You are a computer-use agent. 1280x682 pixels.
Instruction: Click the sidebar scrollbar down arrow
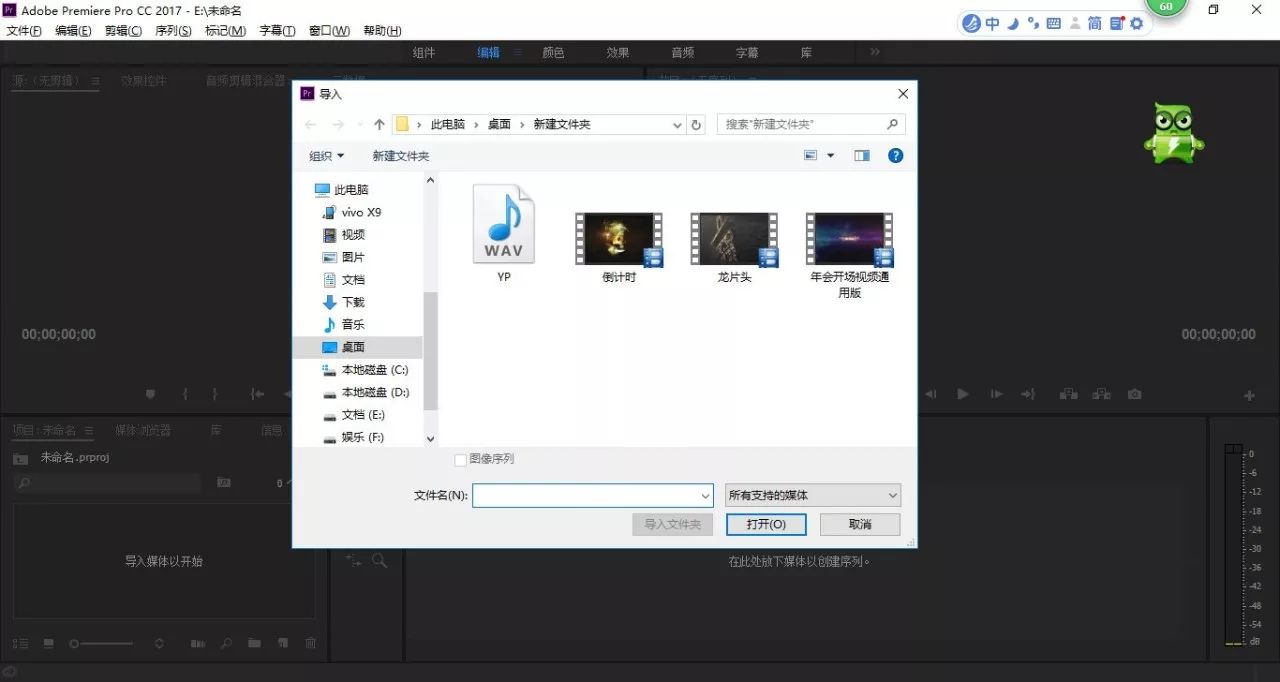tap(431, 438)
